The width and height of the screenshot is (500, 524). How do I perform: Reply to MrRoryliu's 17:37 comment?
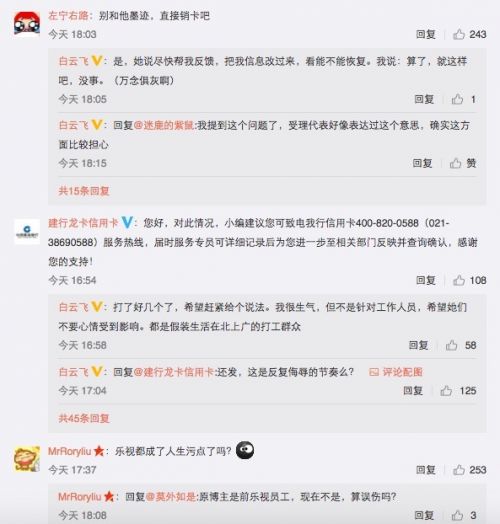(x=426, y=470)
